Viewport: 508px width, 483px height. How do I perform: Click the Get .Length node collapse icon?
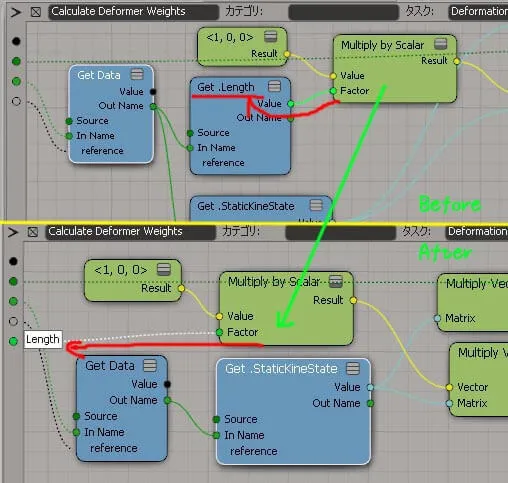point(274,87)
